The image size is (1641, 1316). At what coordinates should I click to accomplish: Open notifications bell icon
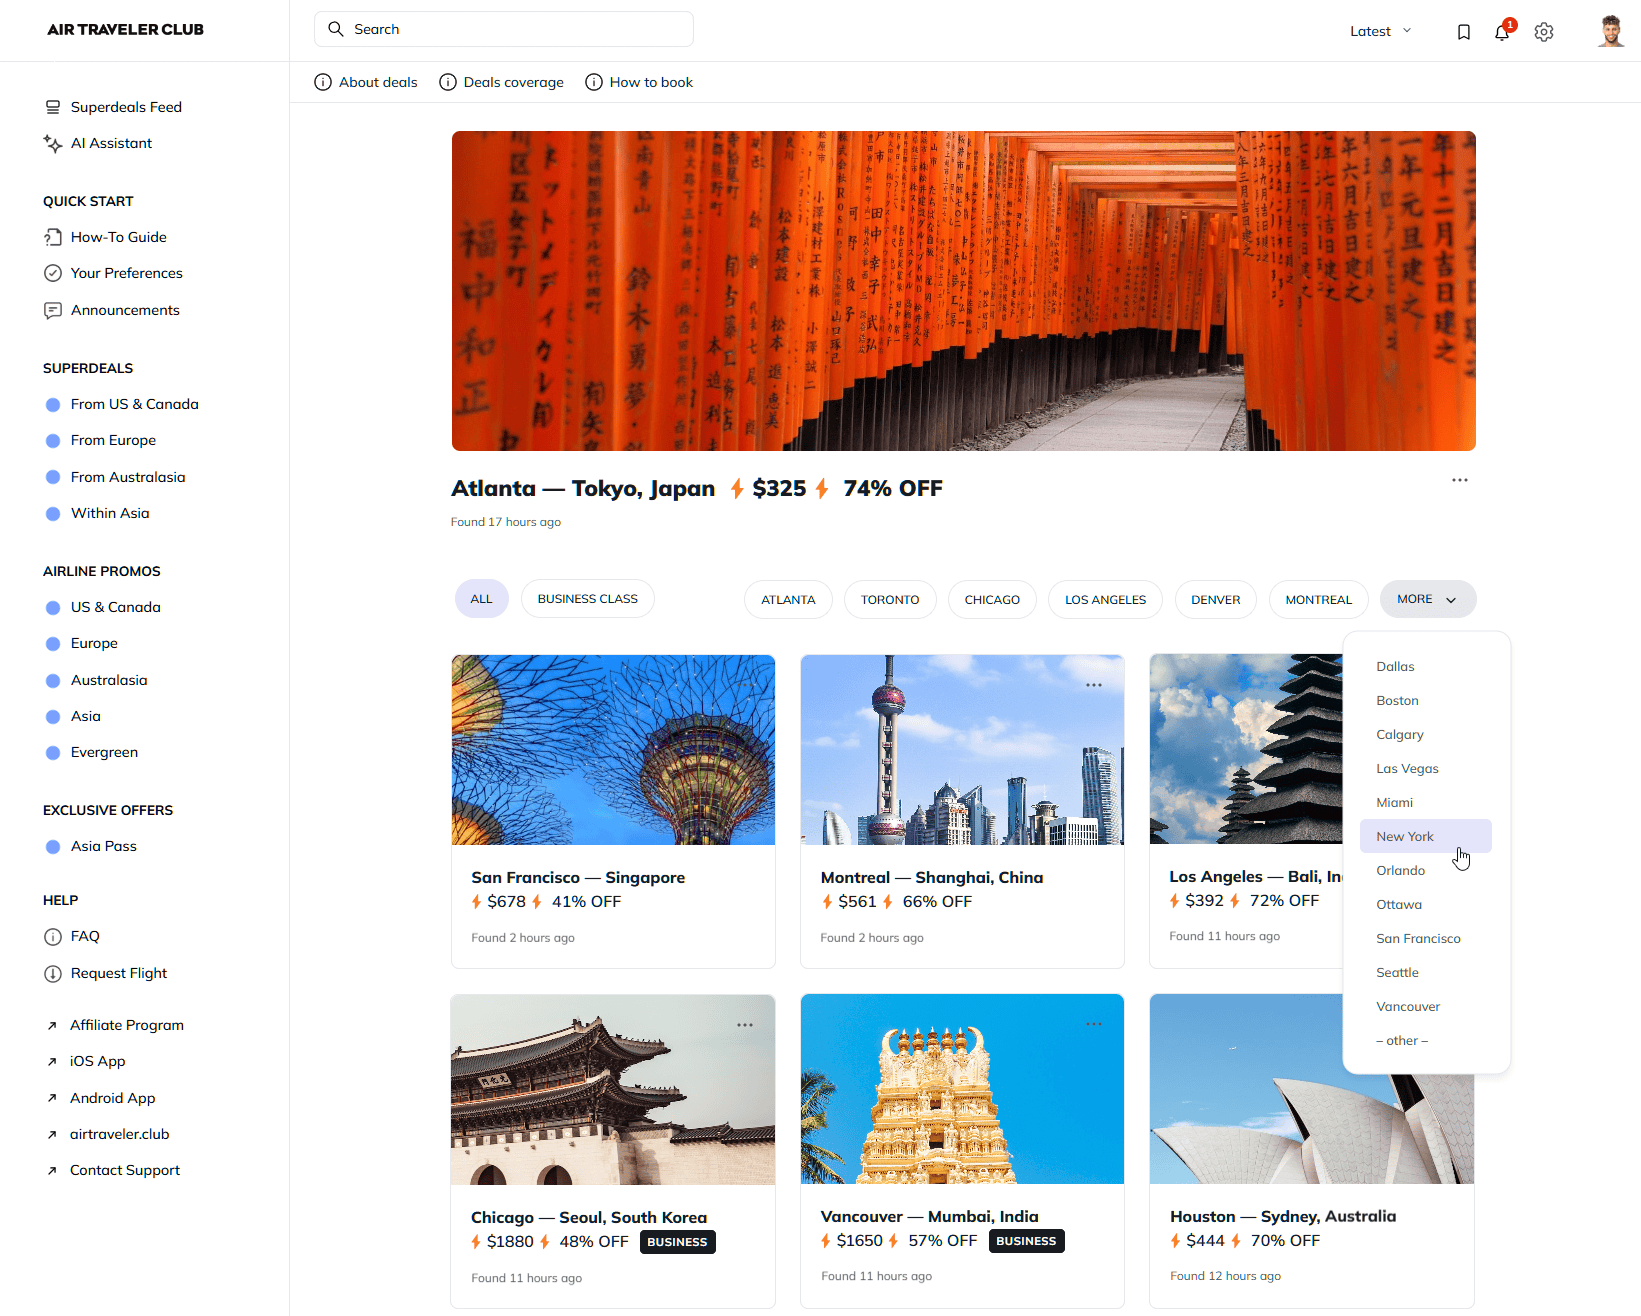tap(1502, 32)
